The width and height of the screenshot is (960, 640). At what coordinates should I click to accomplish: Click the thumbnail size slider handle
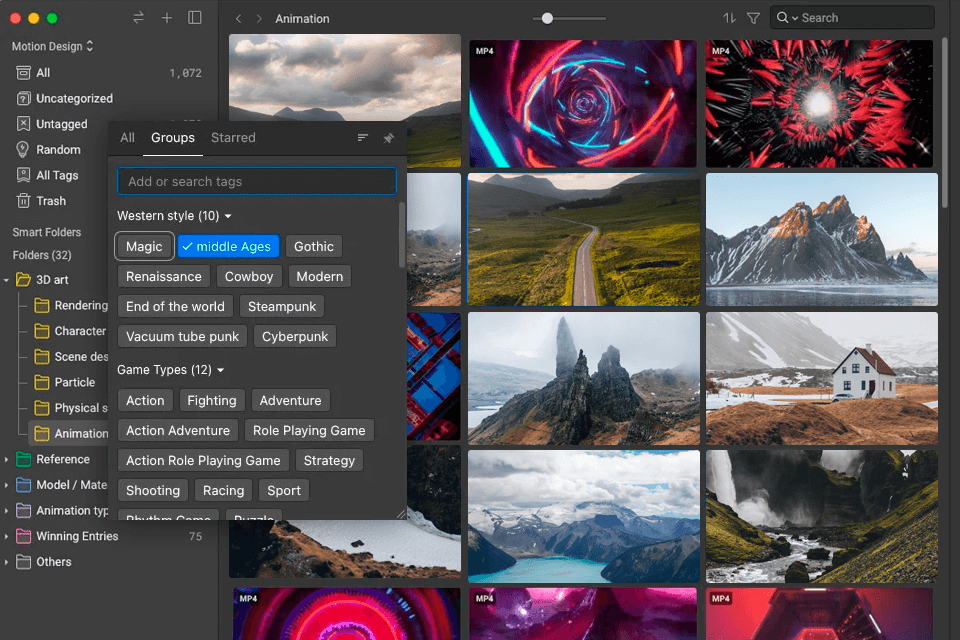pos(547,18)
